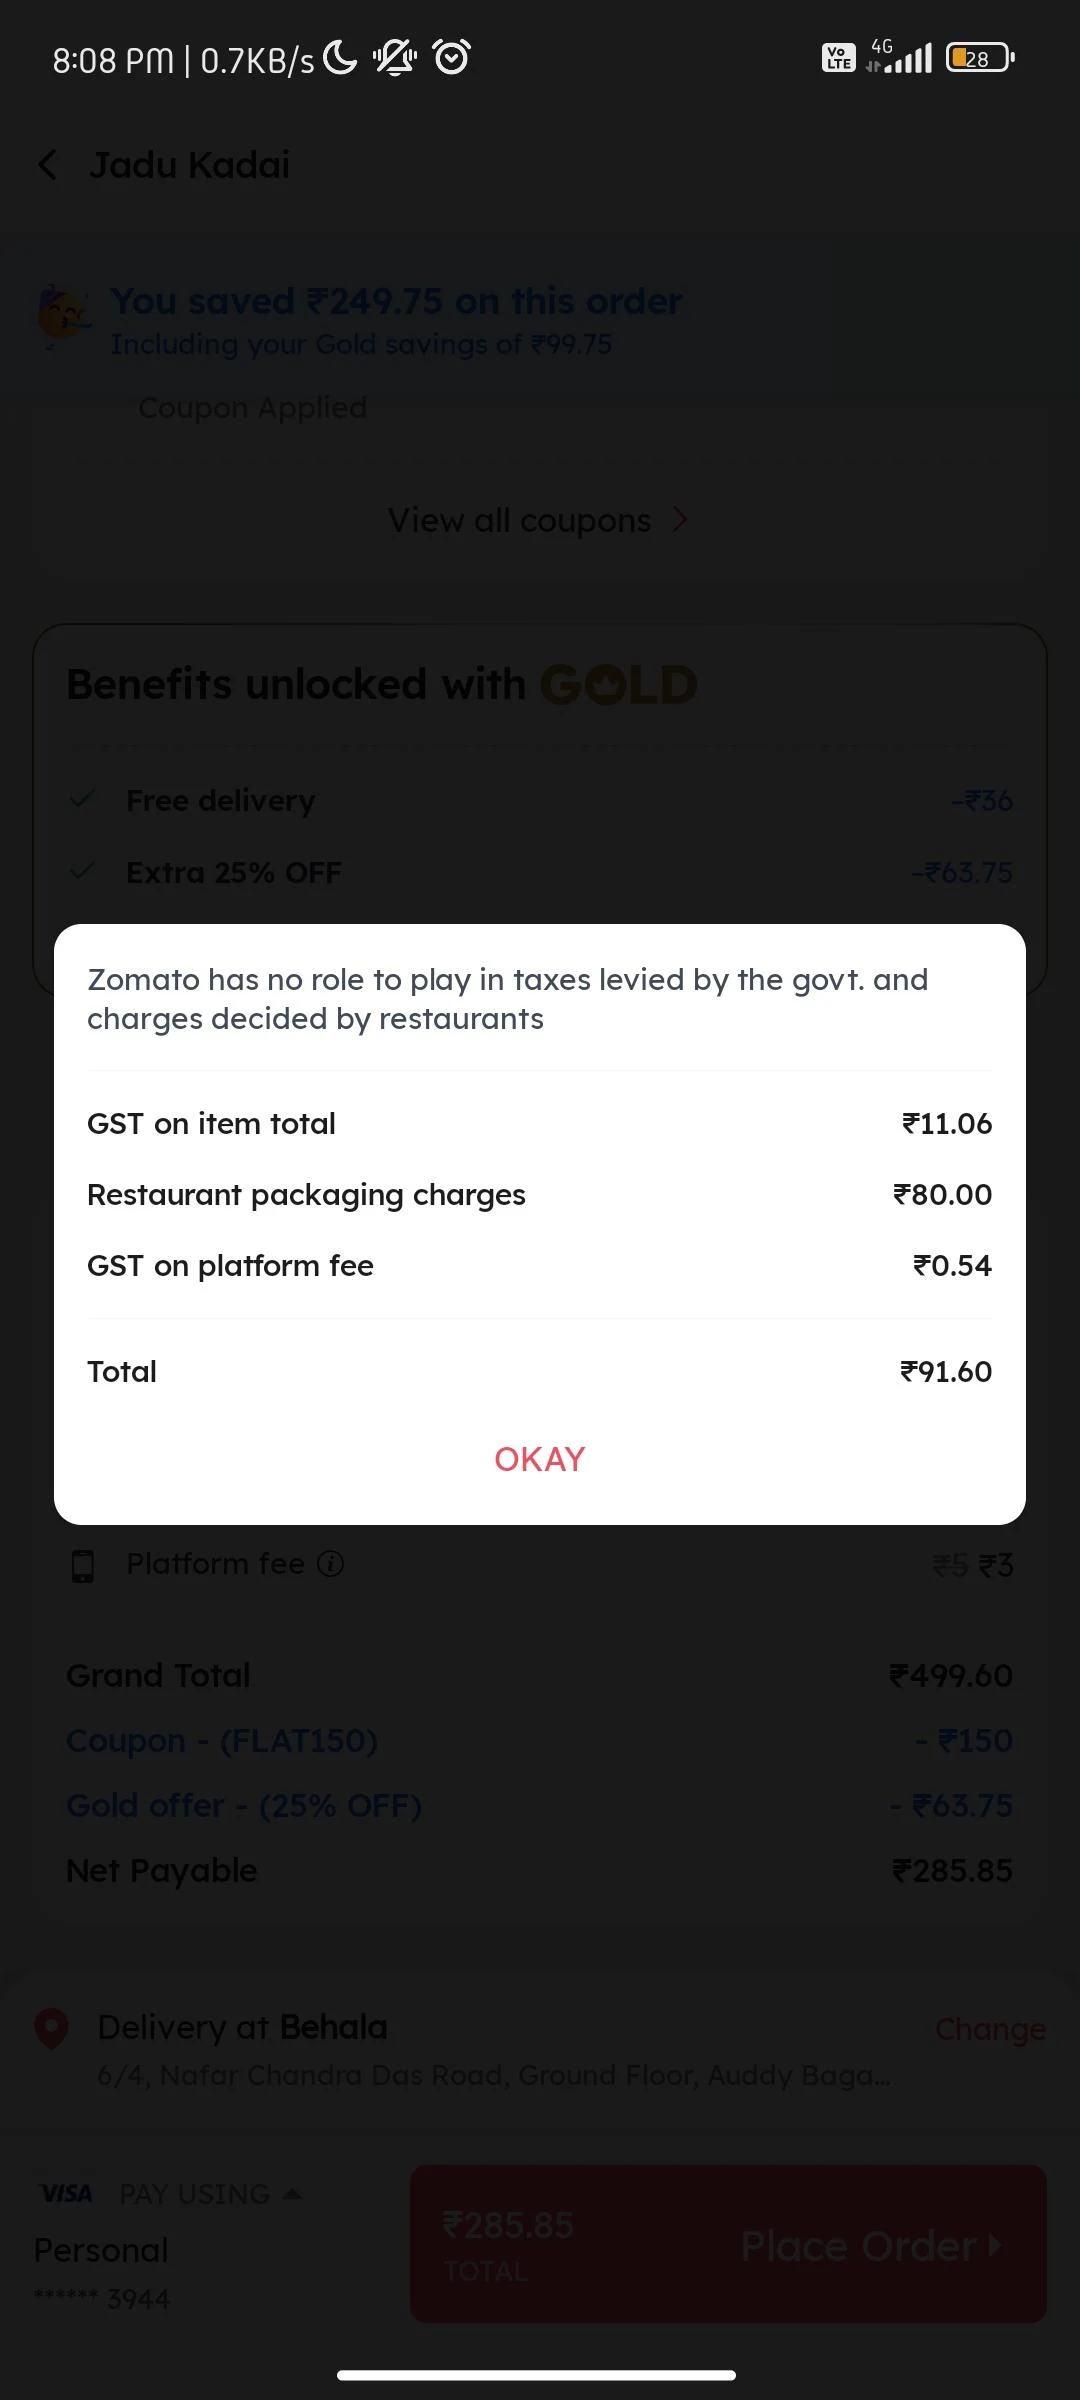Tap the location pin icon near Delivery
This screenshot has height=2400, width=1080.
tap(51, 2029)
